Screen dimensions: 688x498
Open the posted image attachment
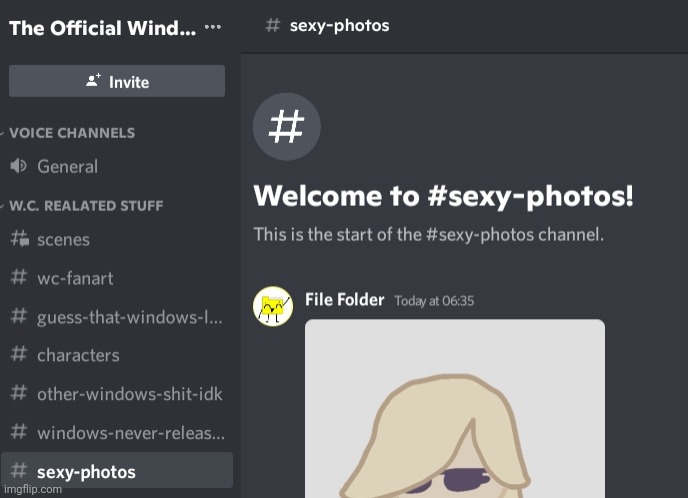[x=455, y=408]
